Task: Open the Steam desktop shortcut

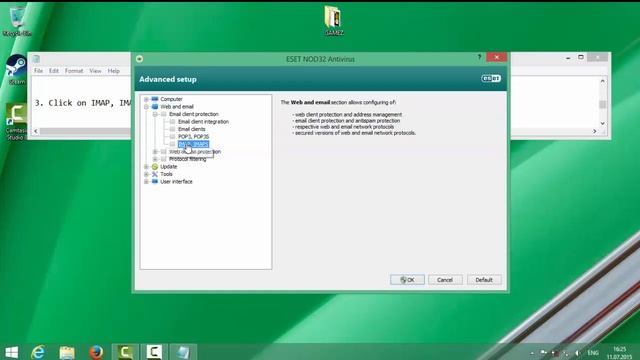Action: point(16,69)
